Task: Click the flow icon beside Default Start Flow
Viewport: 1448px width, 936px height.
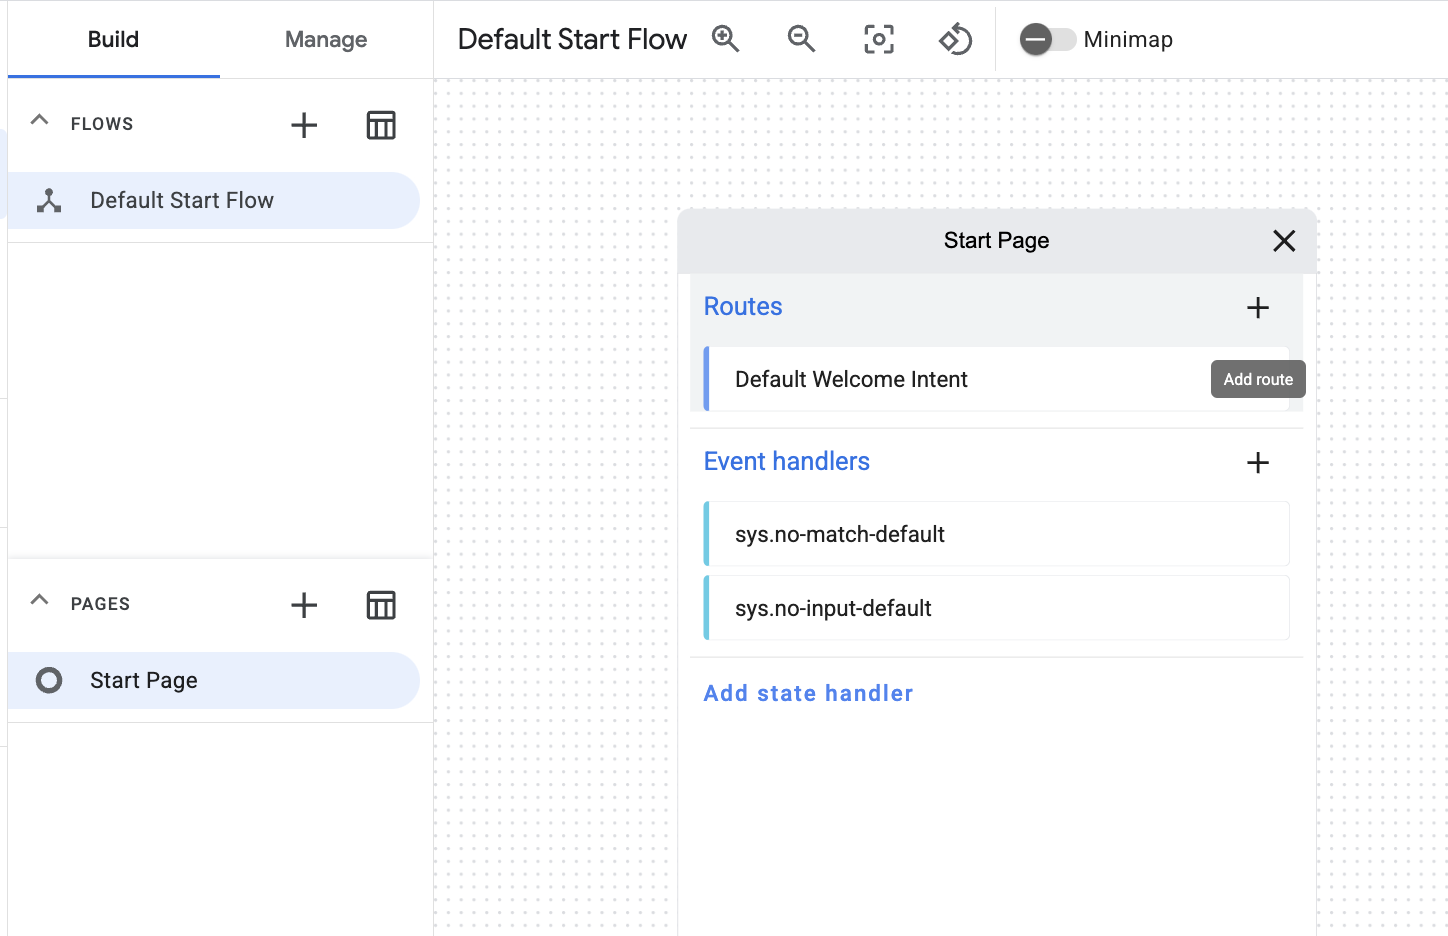Action: point(49,201)
